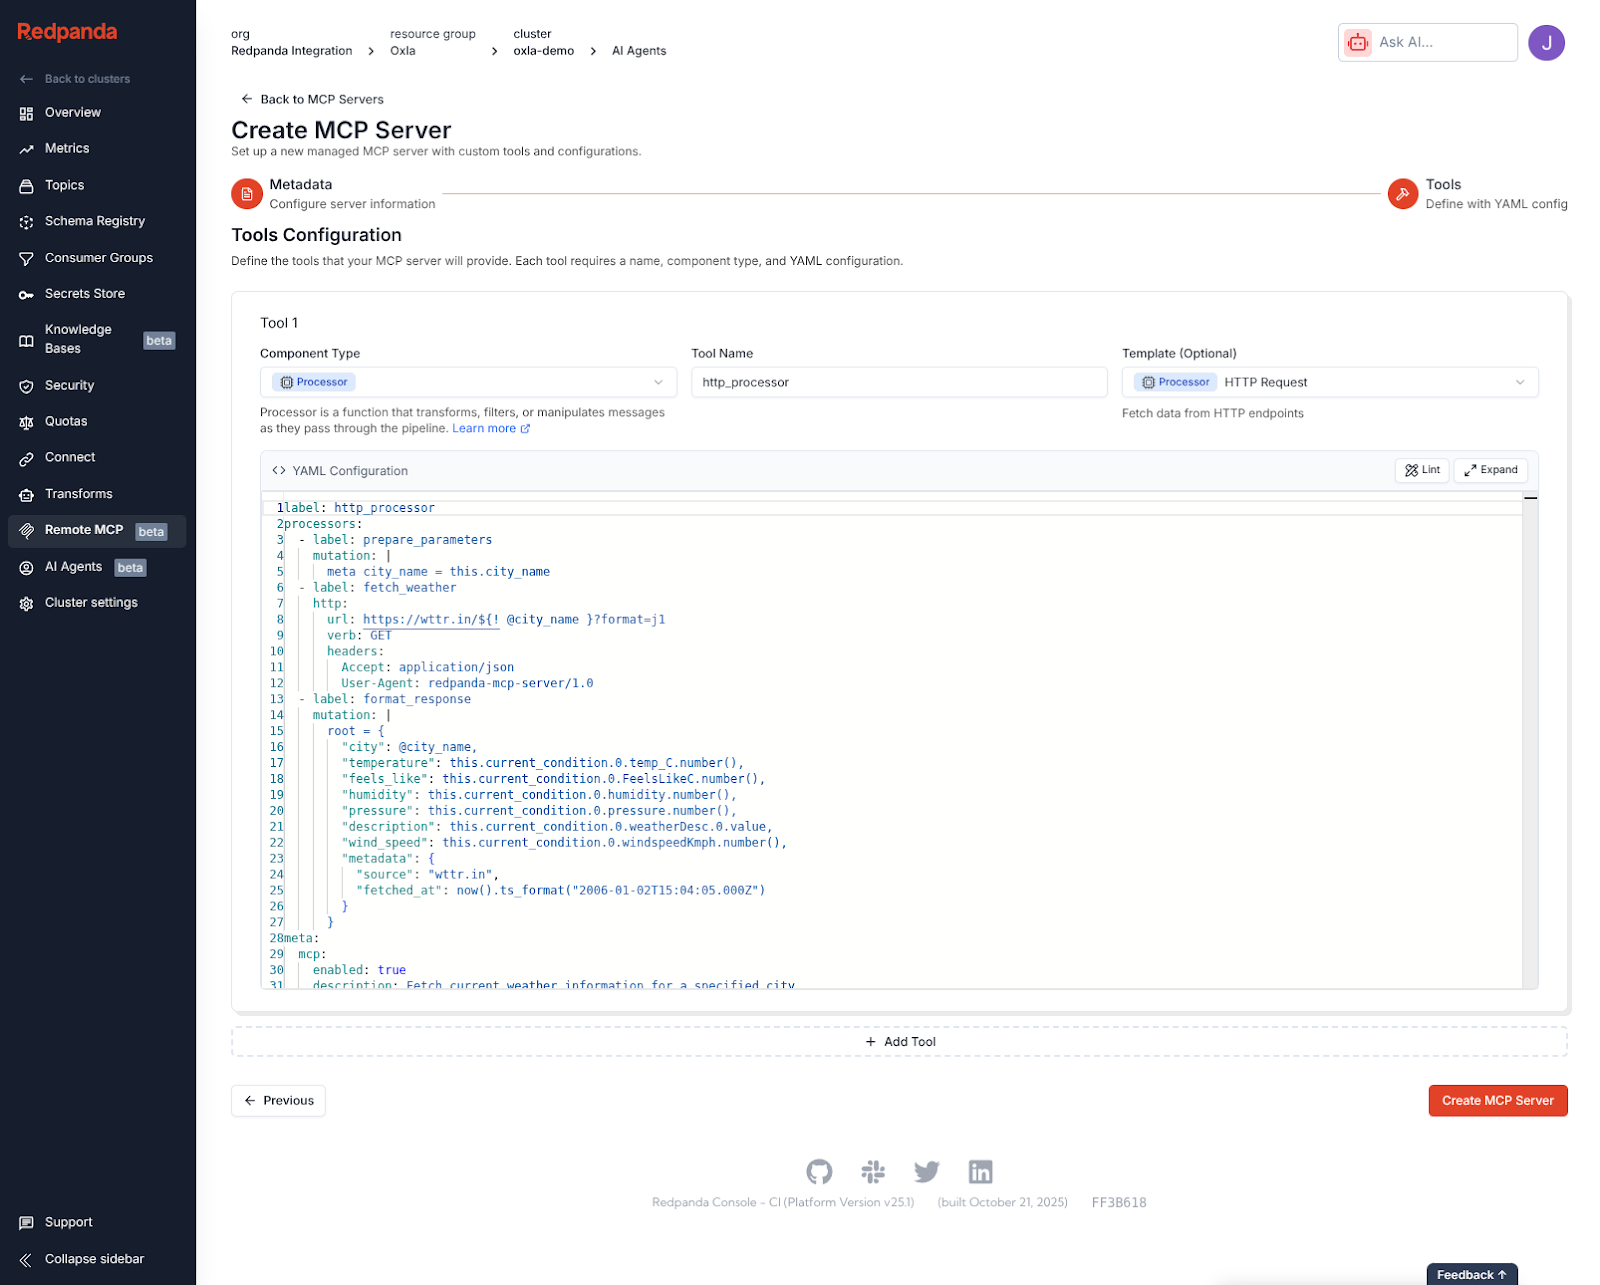The width and height of the screenshot is (1600, 1285).
Task: Follow the Learn more link
Action: [491, 429]
